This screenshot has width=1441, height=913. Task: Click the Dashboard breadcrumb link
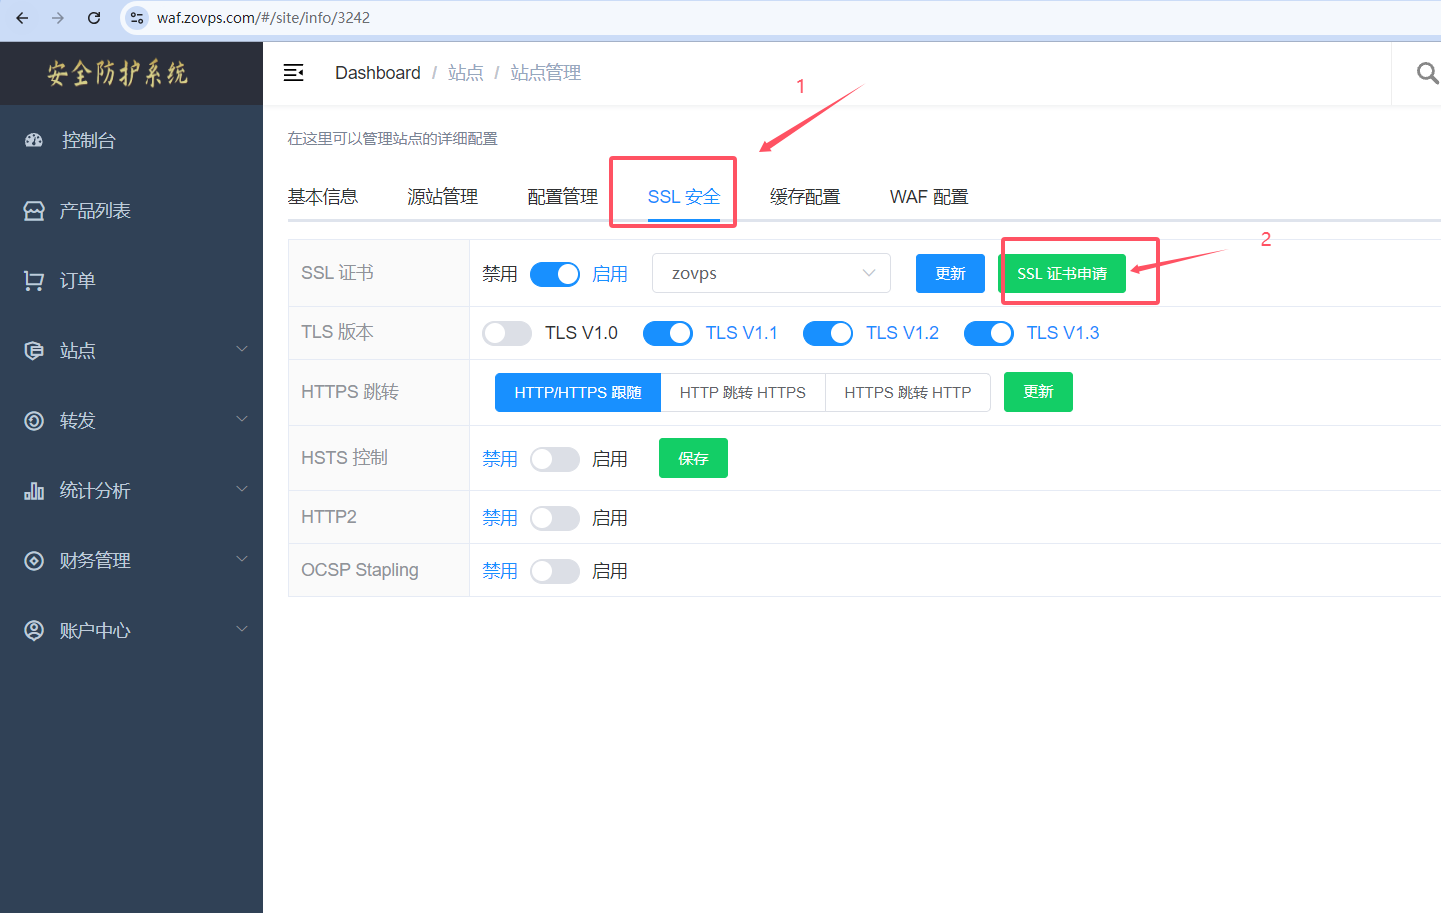378,73
